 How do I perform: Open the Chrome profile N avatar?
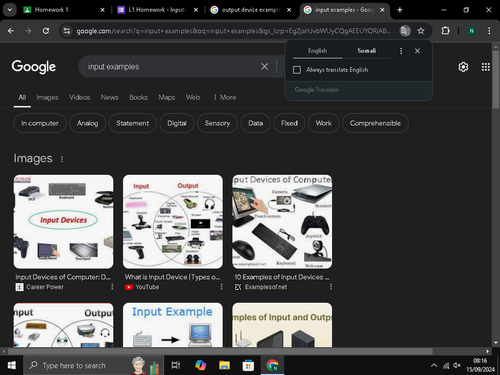(x=471, y=31)
